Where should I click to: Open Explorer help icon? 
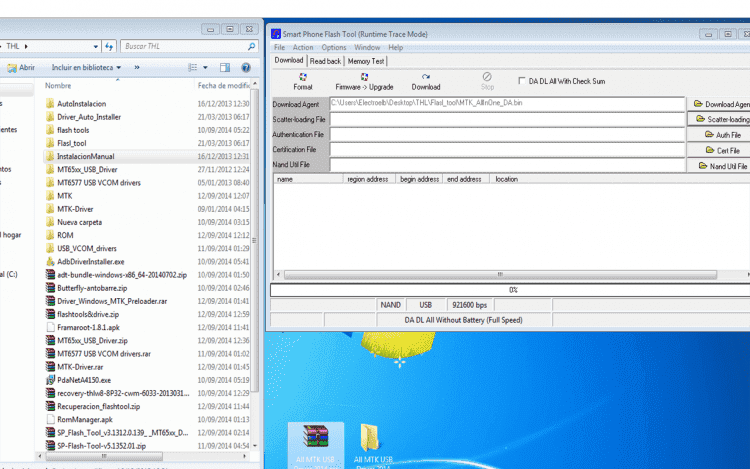[246, 67]
